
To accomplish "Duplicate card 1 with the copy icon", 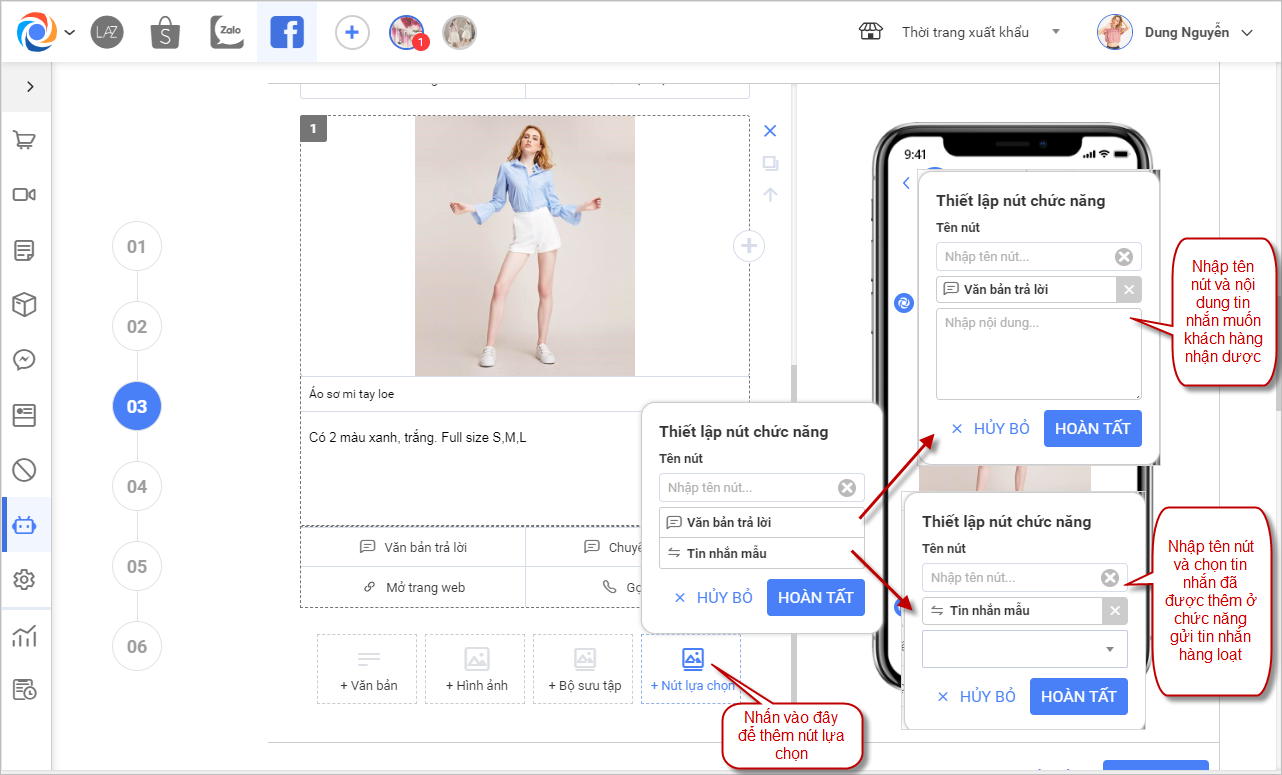I will (770, 163).
